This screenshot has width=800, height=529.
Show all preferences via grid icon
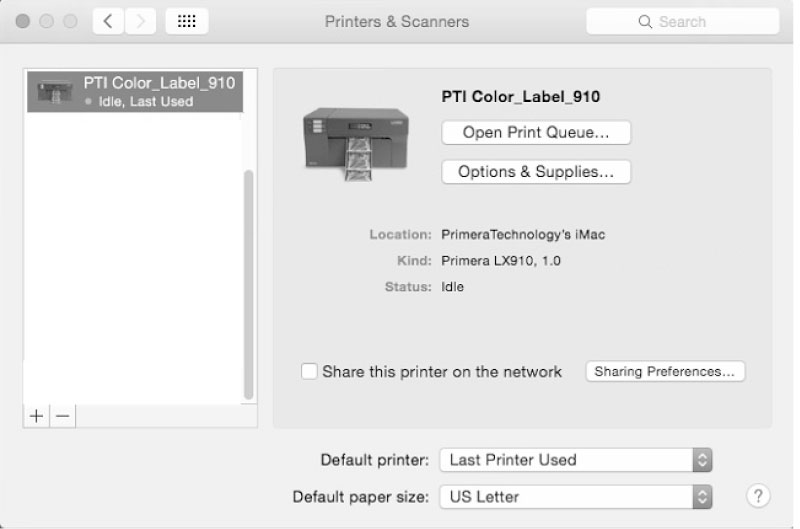tap(187, 21)
